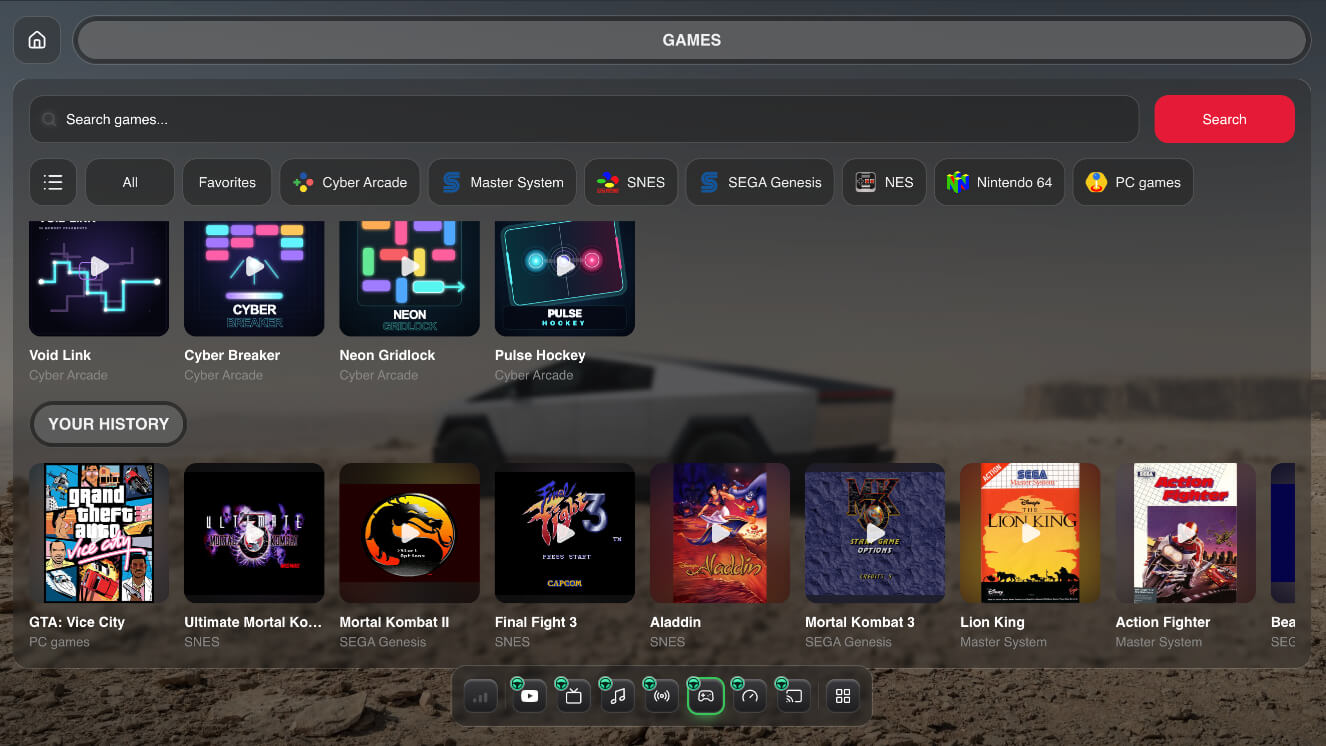Switch to the NES tab

point(884,182)
